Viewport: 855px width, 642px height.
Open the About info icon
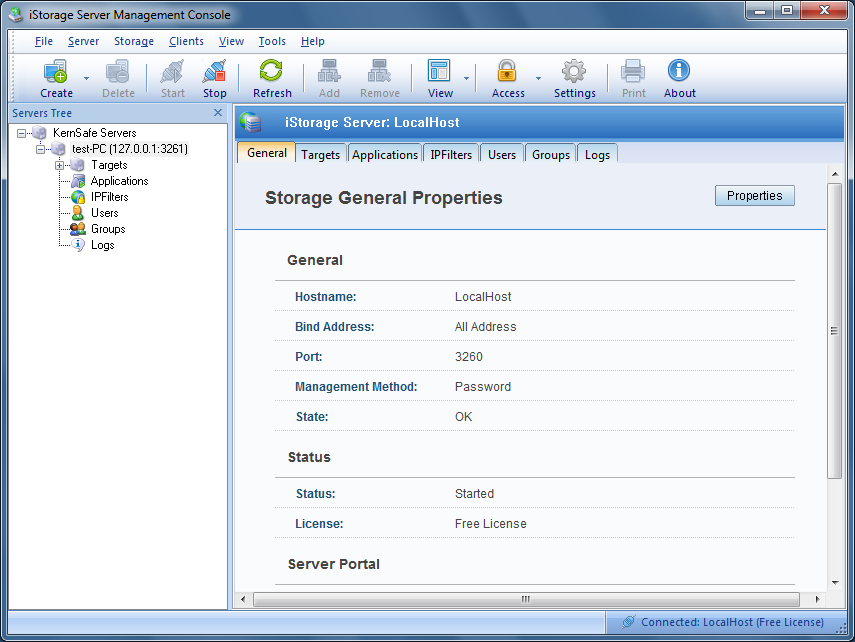click(x=679, y=71)
